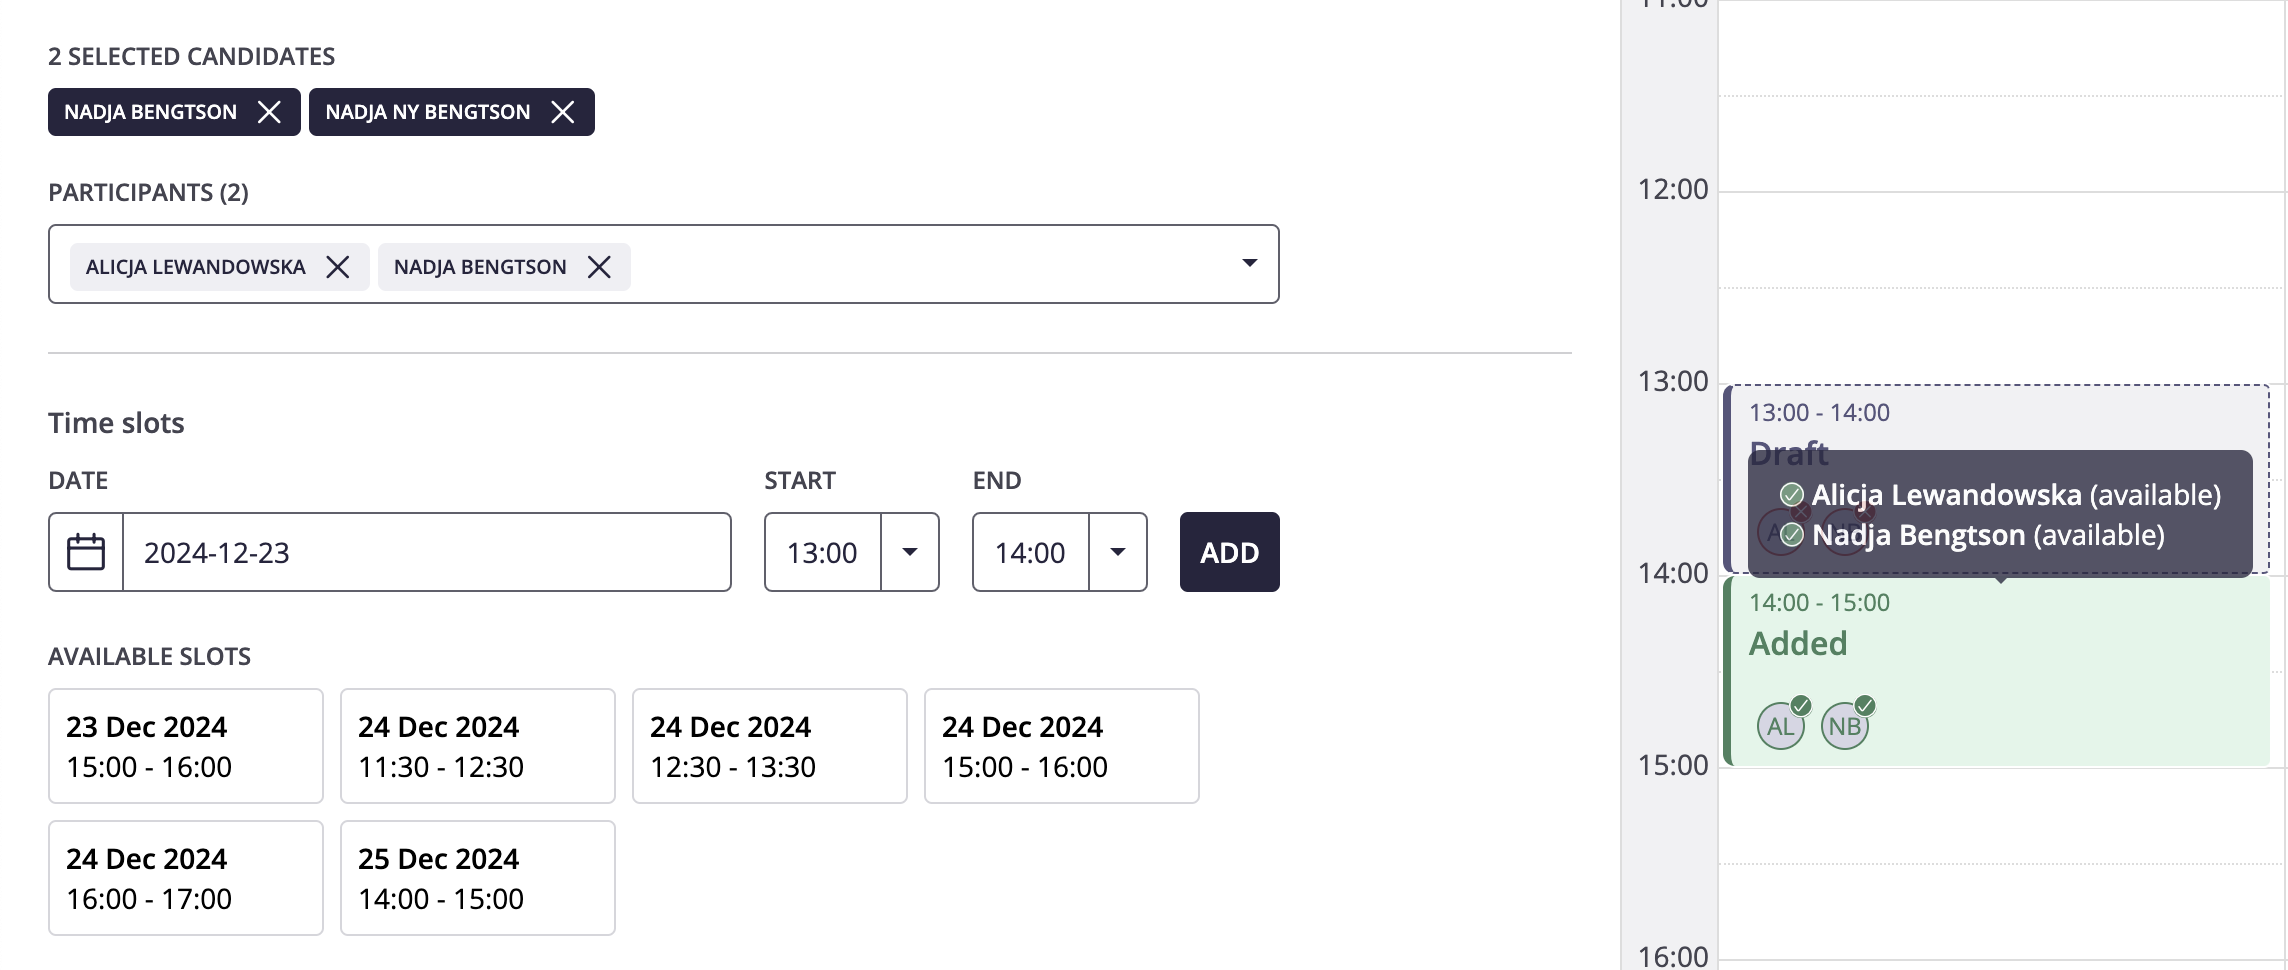Choose 24 Dec 2024 16:00 - 17:00 slot
The image size is (2288, 970).
pyautogui.click(x=186, y=878)
